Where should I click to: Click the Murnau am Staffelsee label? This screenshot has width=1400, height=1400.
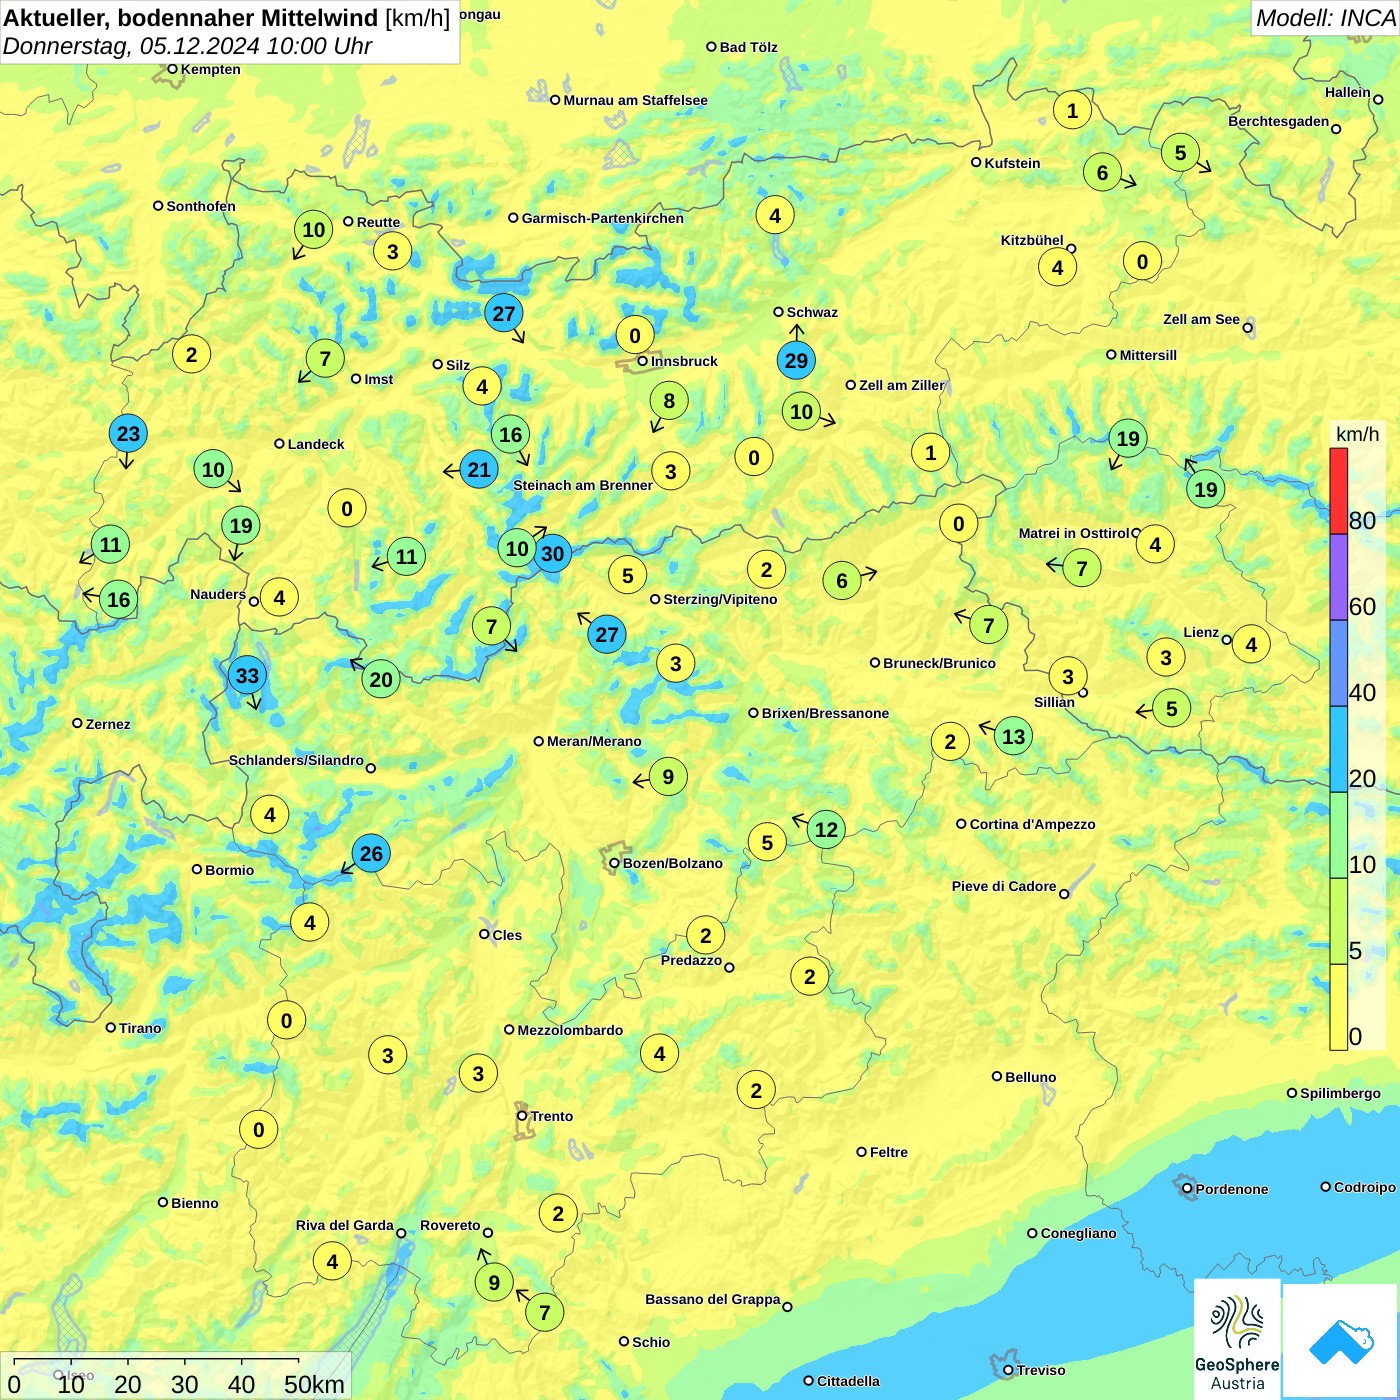tap(635, 100)
